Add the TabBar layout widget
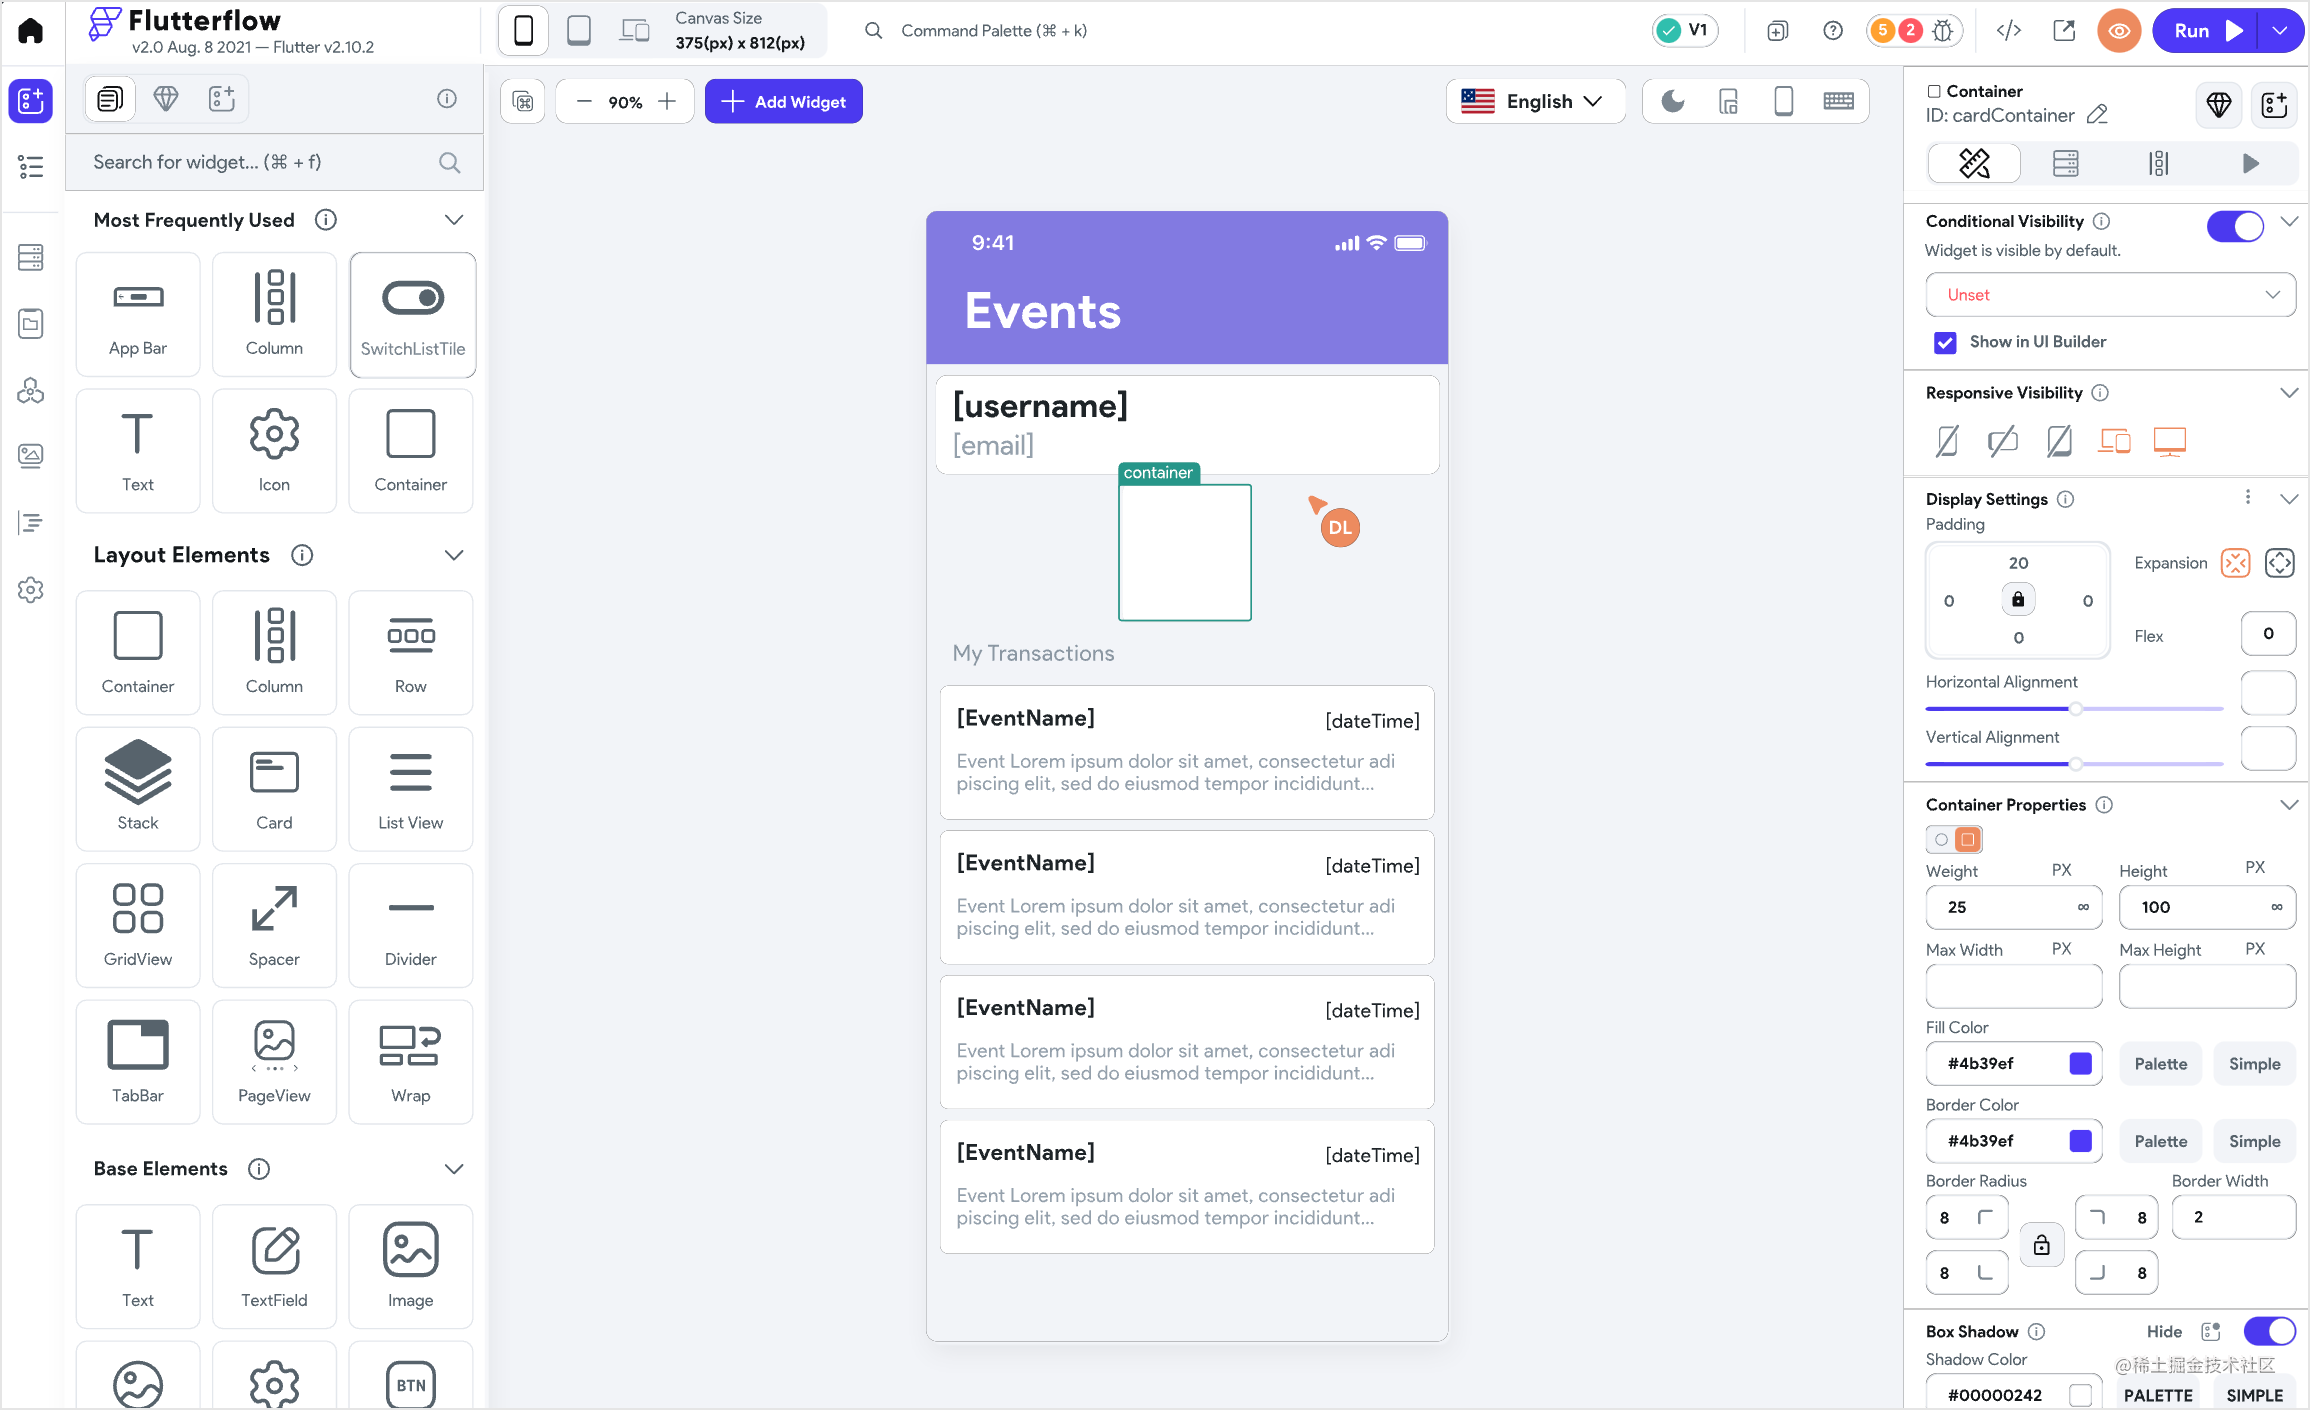 [138, 1061]
